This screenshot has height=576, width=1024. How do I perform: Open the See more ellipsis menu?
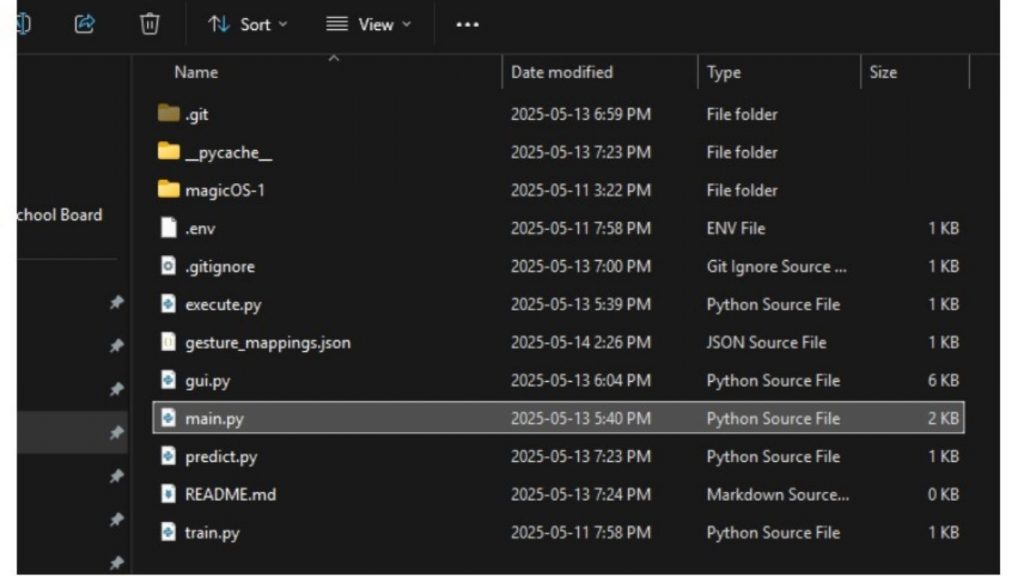tap(466, 25)
